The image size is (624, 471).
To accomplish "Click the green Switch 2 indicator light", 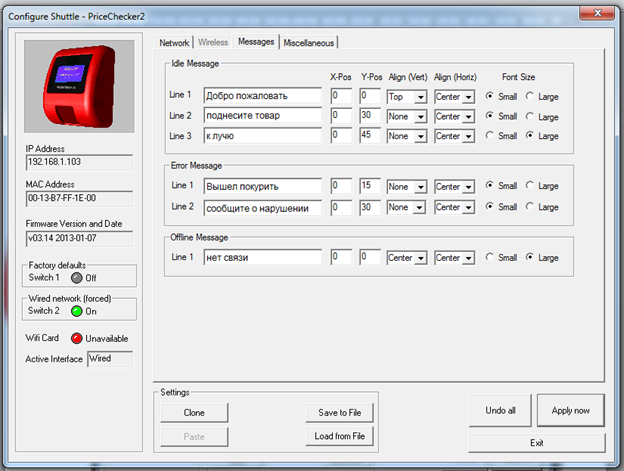I will [76, 311].
